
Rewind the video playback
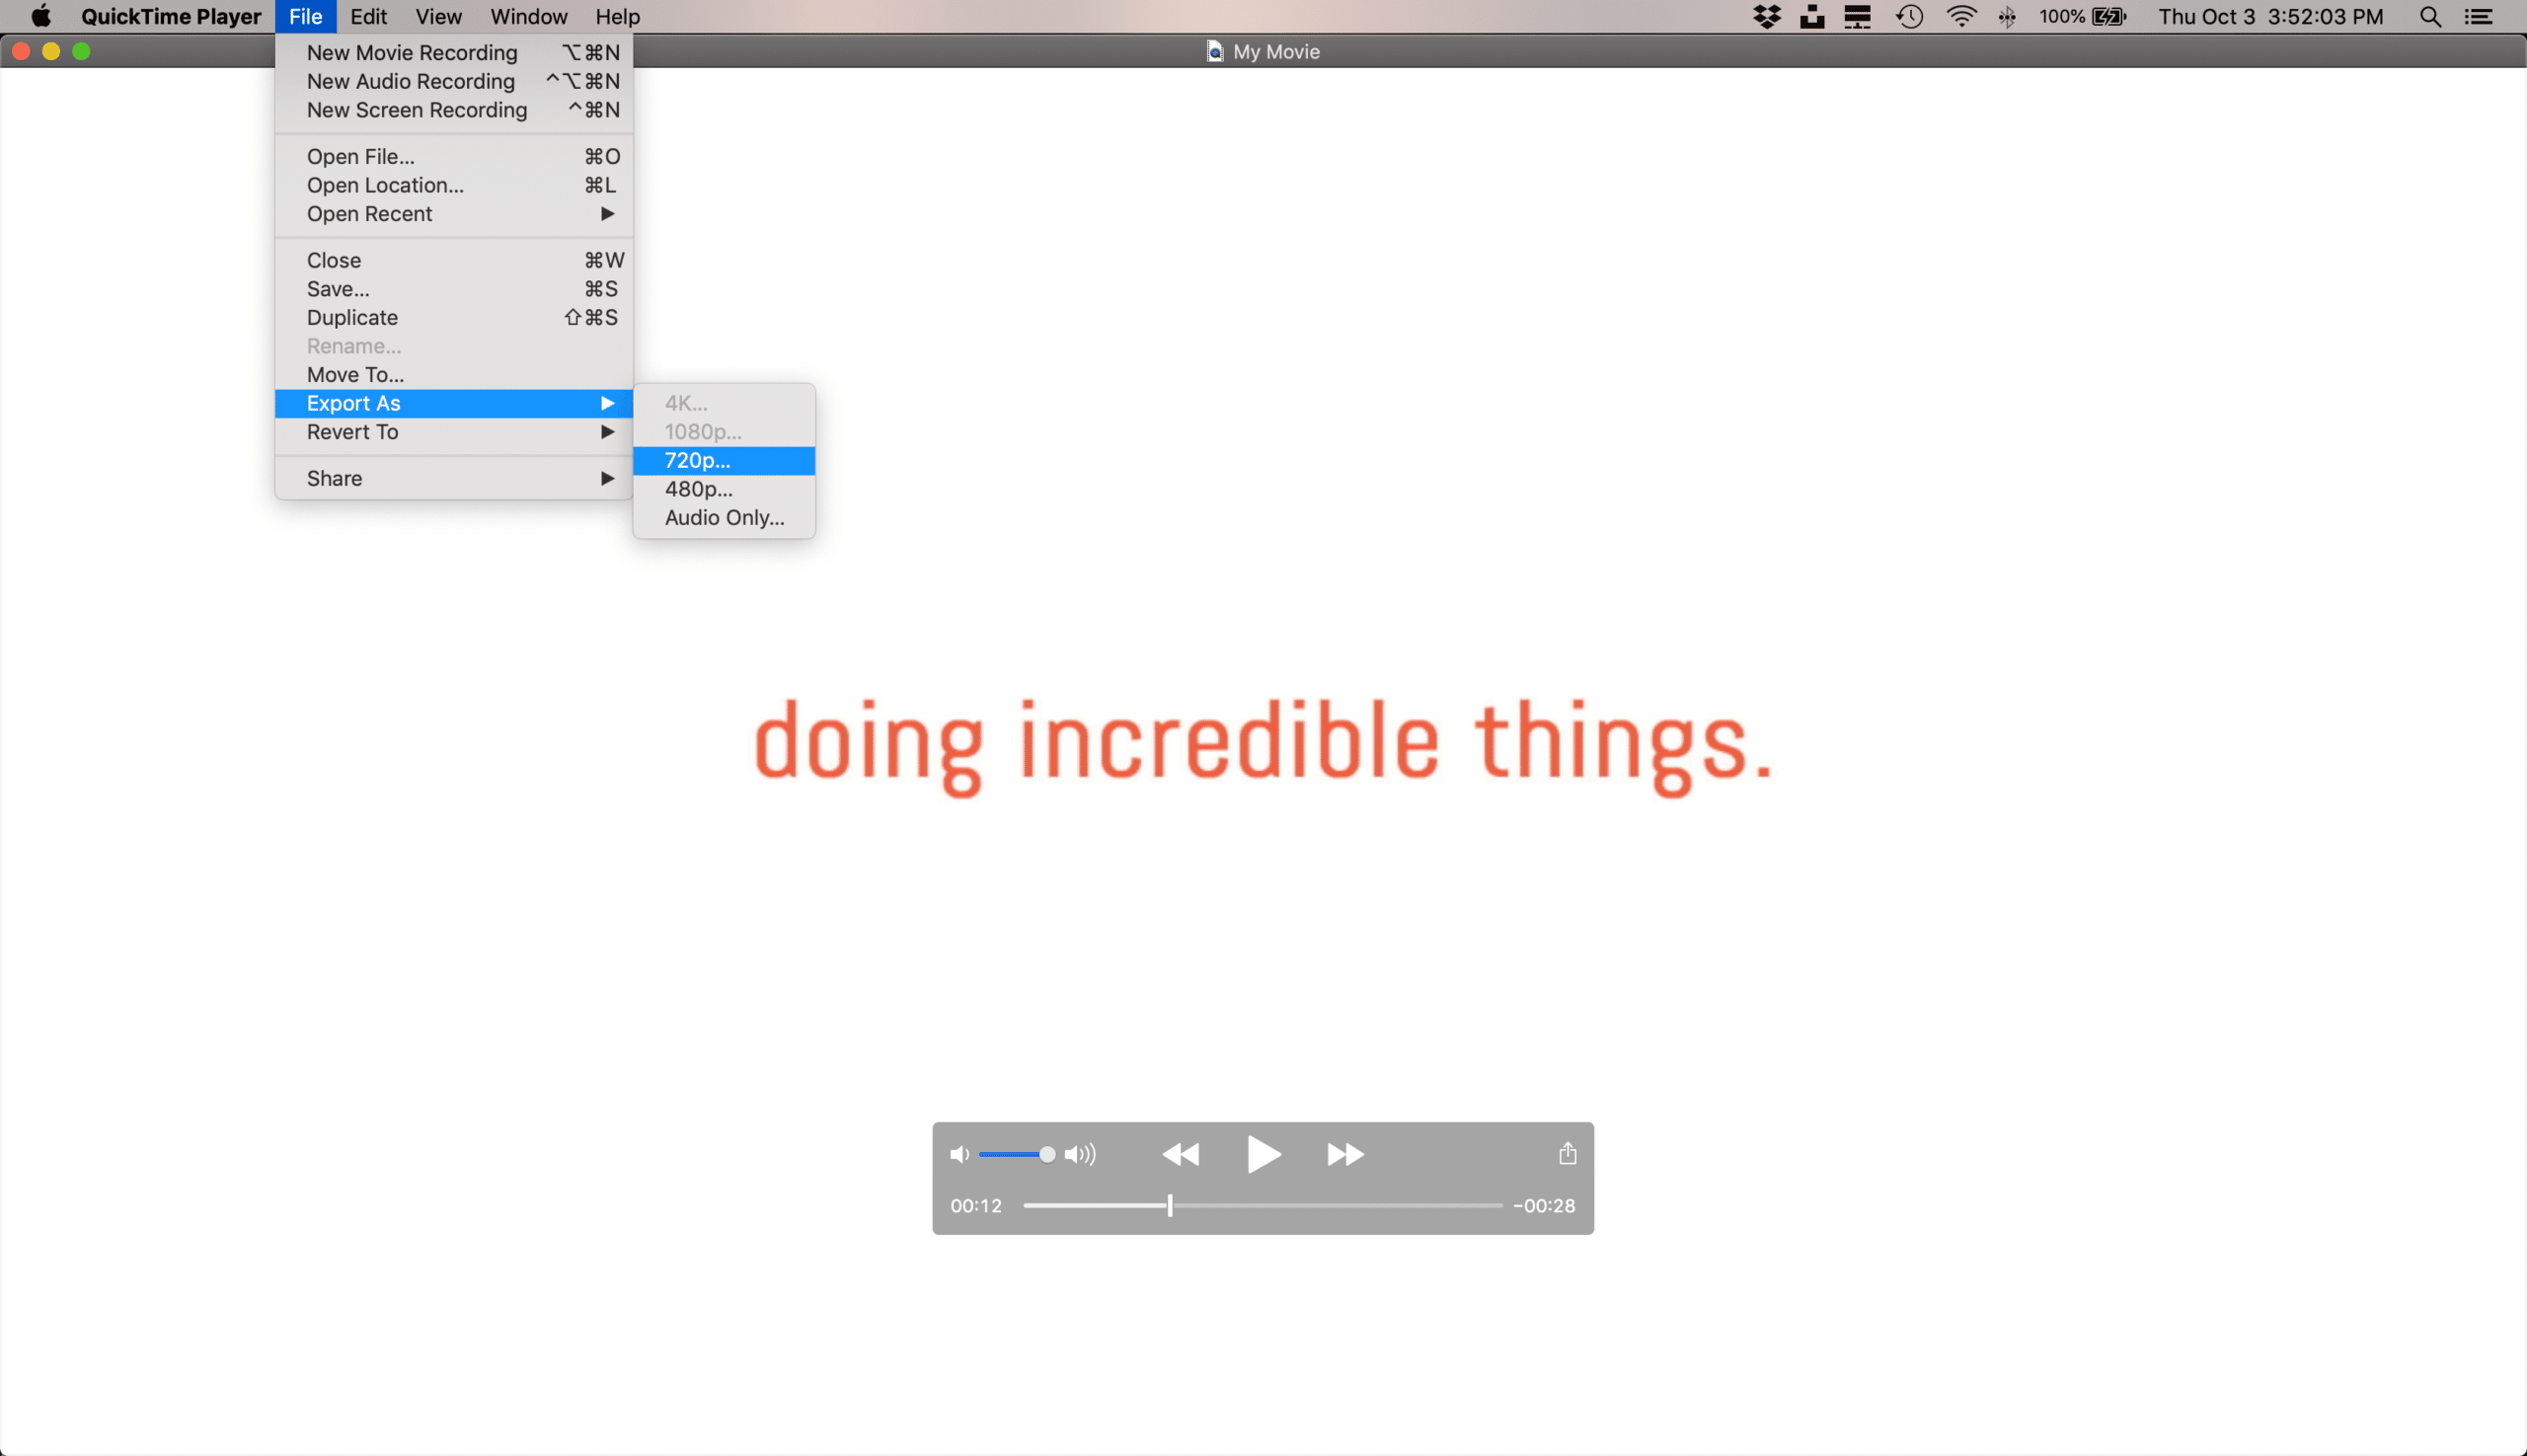coord(1180,1154)
